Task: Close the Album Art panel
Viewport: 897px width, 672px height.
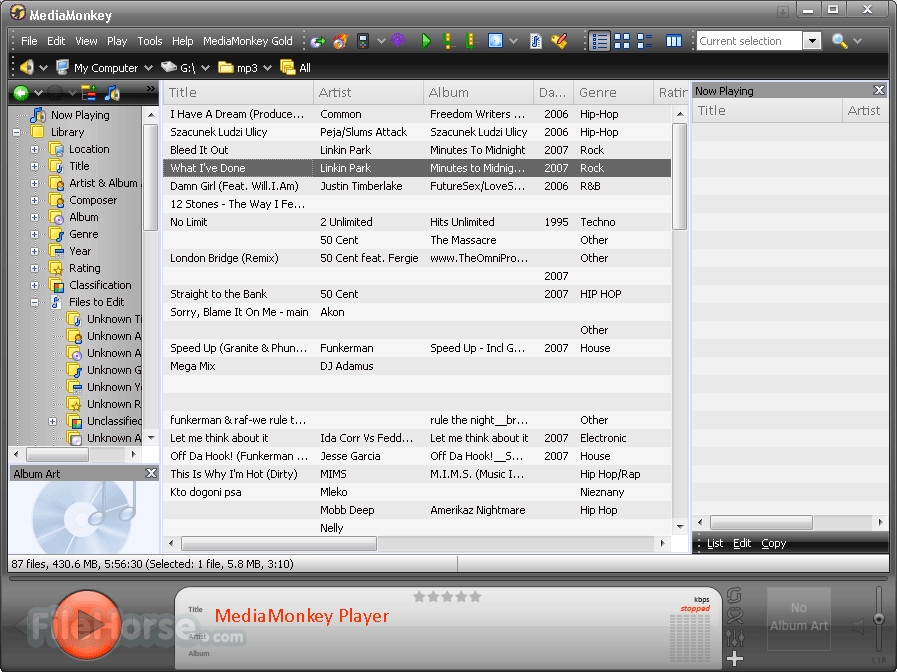Action: 151,473
